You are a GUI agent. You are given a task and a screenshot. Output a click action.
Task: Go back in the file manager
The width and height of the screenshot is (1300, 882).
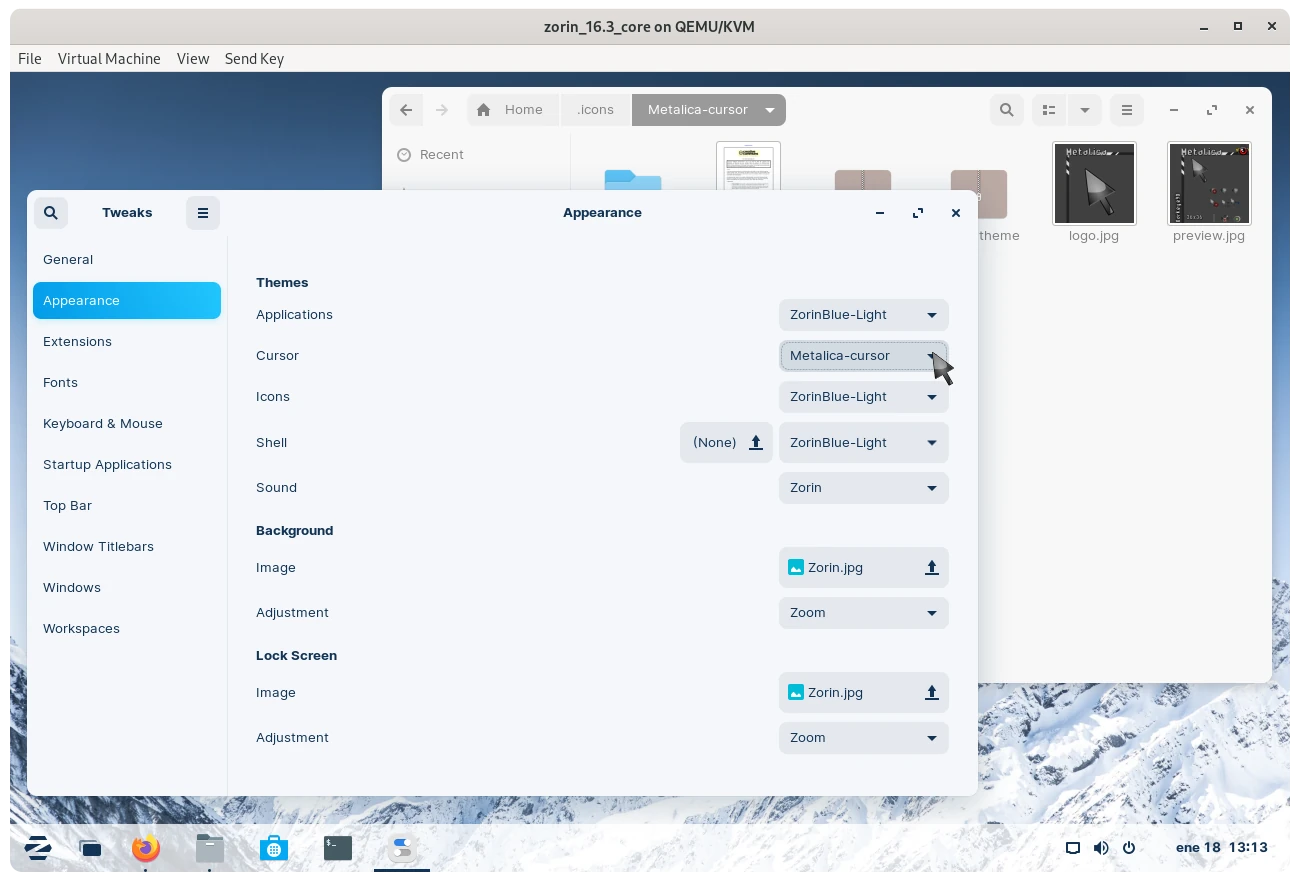point(405,110)
